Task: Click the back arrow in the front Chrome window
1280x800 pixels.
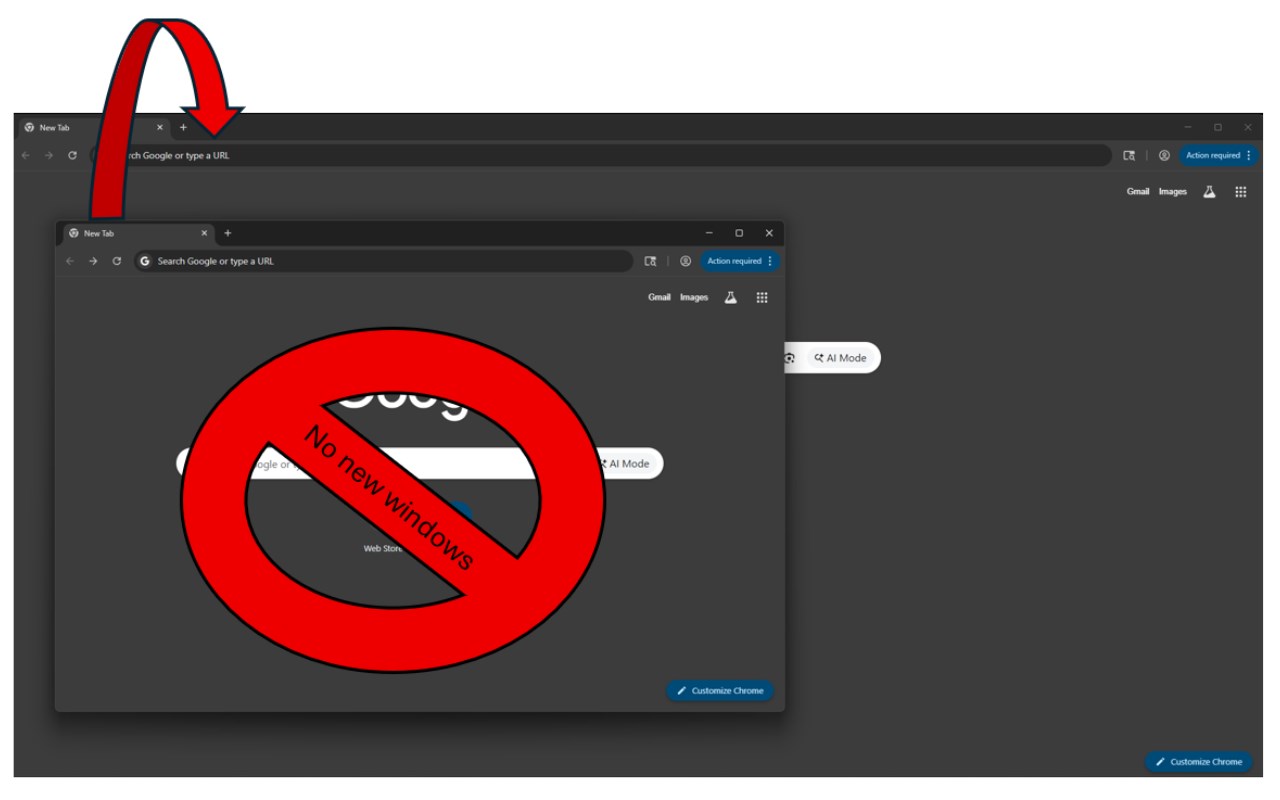Action: 69,261
